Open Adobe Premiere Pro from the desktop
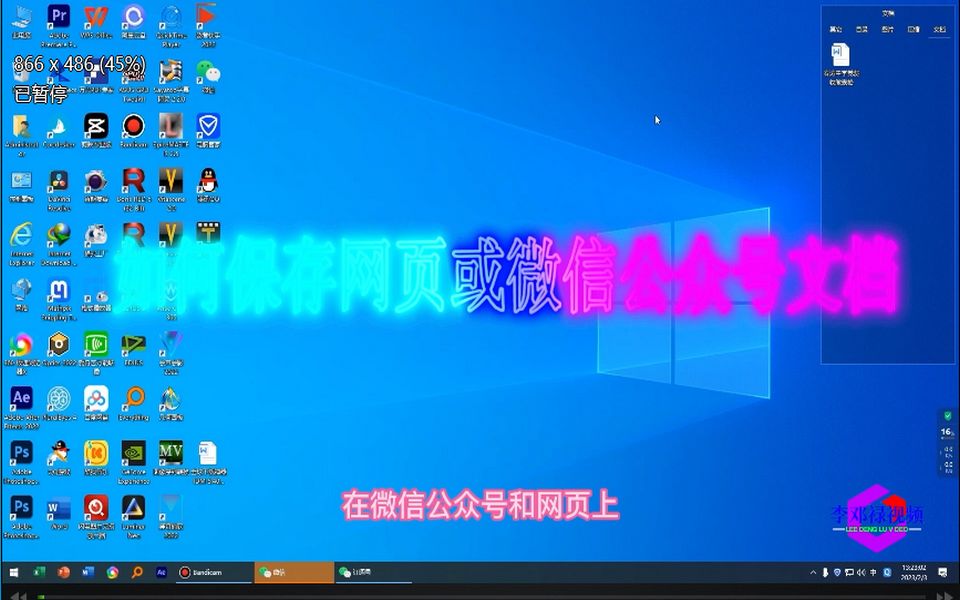This screenshot has width=960, height=600. click(58, 17)
